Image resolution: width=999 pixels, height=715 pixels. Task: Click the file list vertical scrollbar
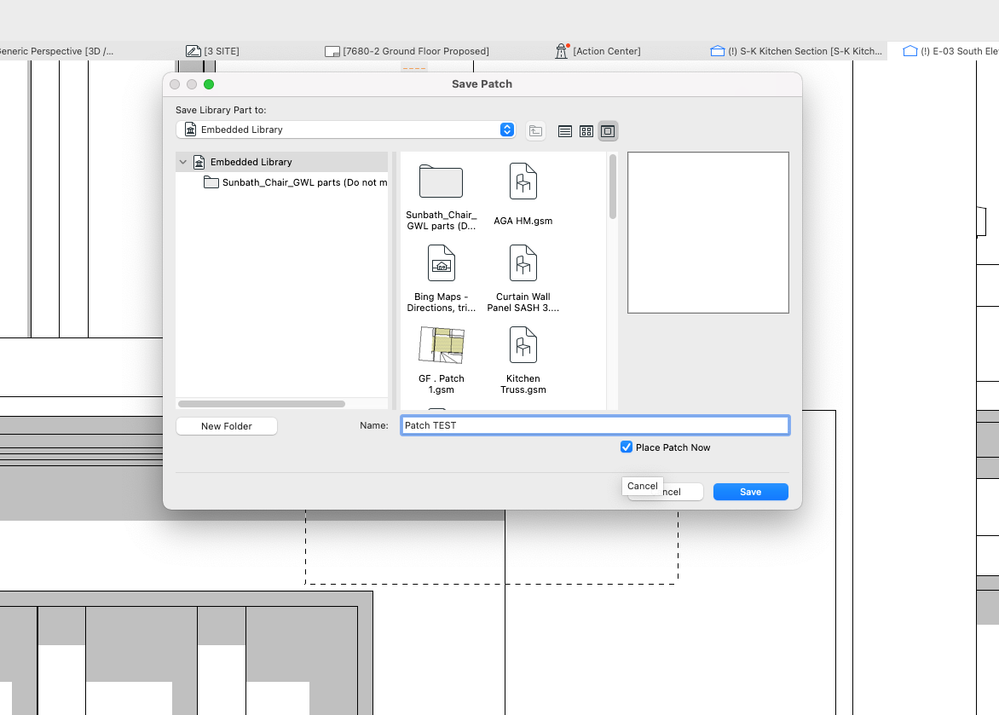(x=613, y=187)
